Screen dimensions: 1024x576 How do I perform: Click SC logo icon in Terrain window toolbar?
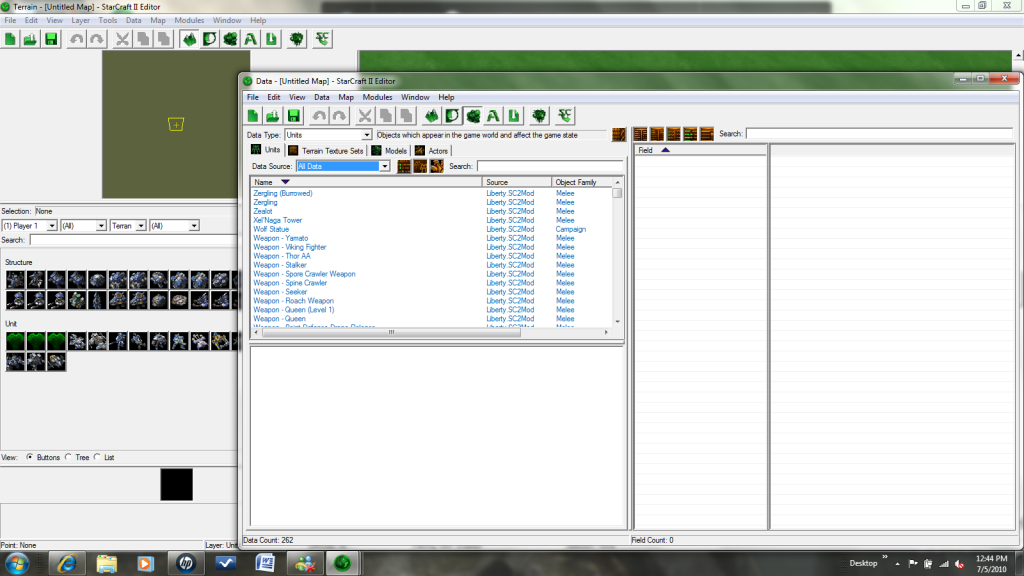(x=322, y=39)
